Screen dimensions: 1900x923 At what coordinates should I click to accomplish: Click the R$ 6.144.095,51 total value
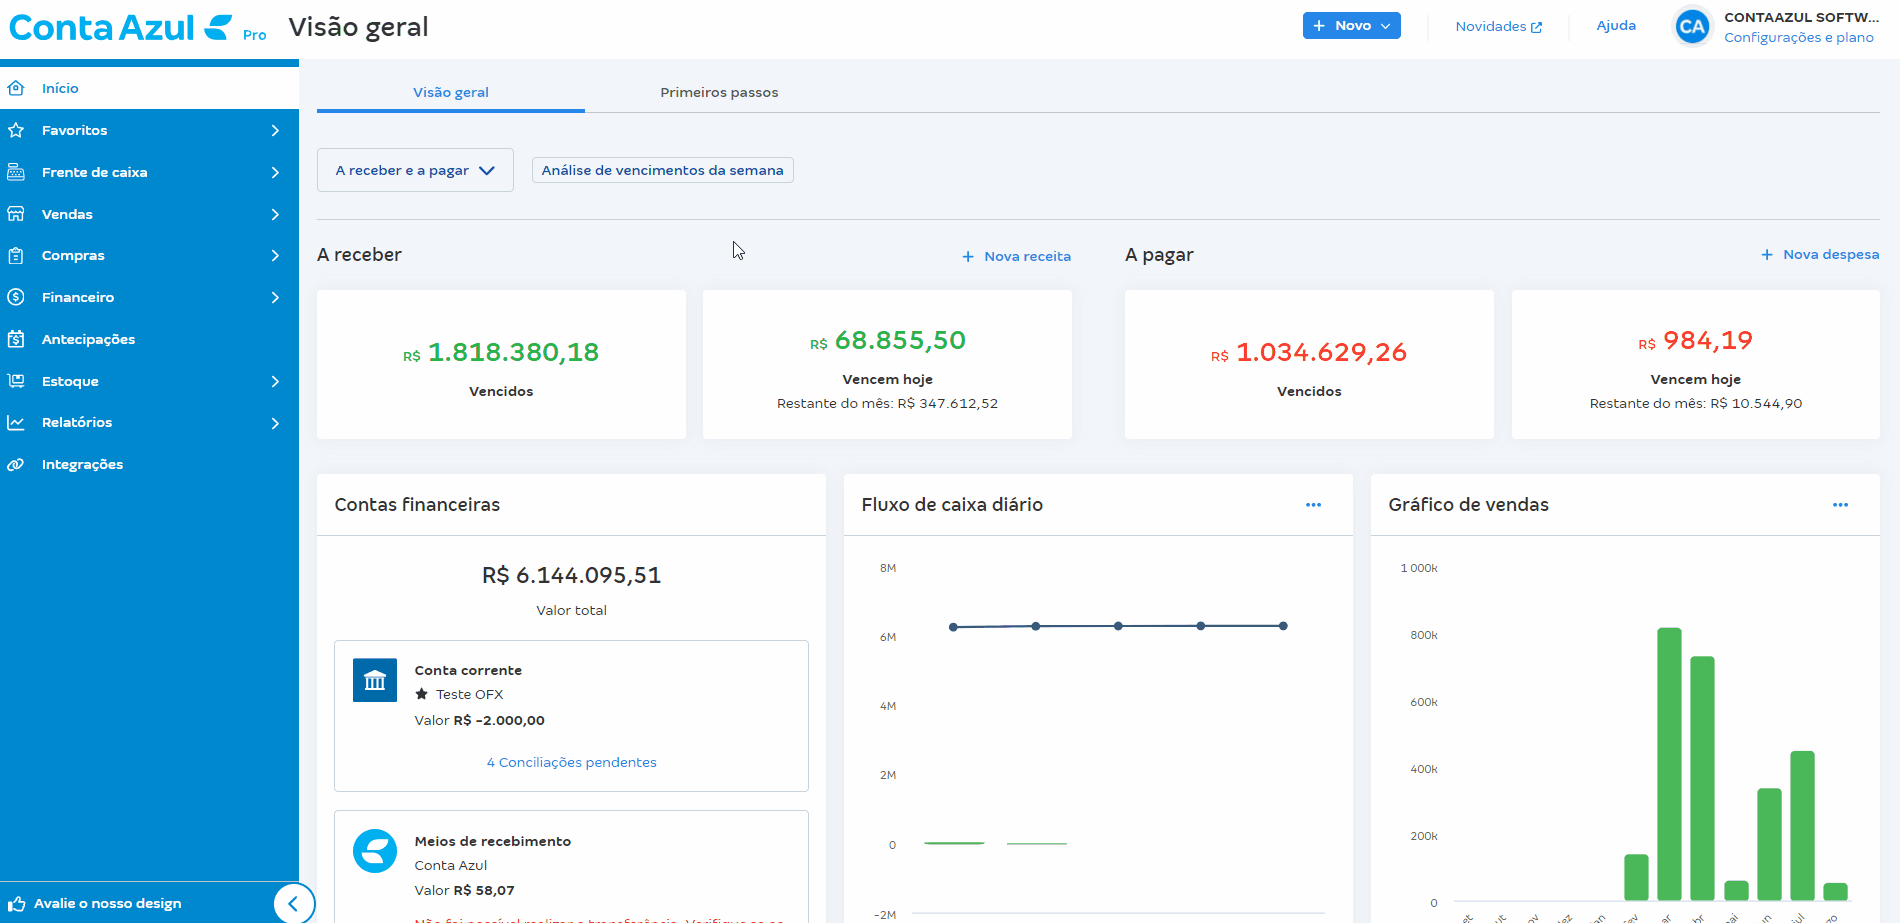(571, 575)
